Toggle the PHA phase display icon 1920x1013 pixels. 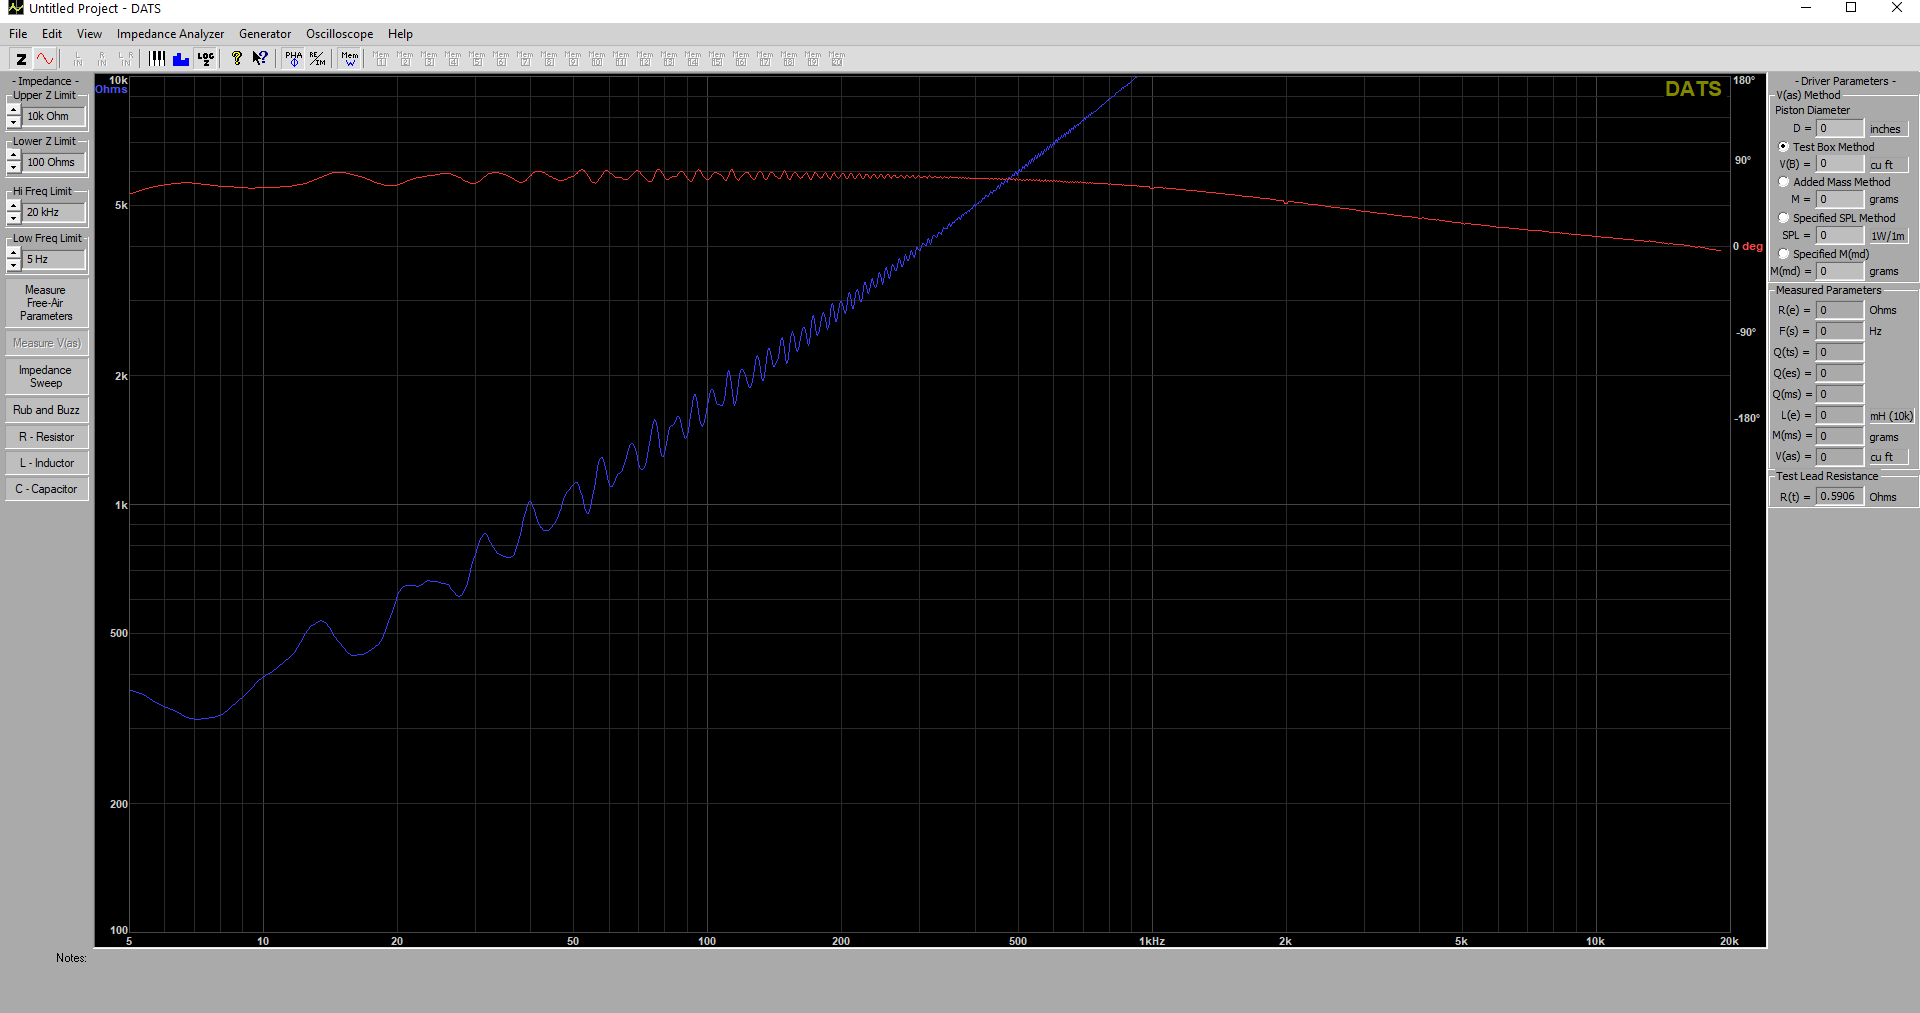point(293,59)
